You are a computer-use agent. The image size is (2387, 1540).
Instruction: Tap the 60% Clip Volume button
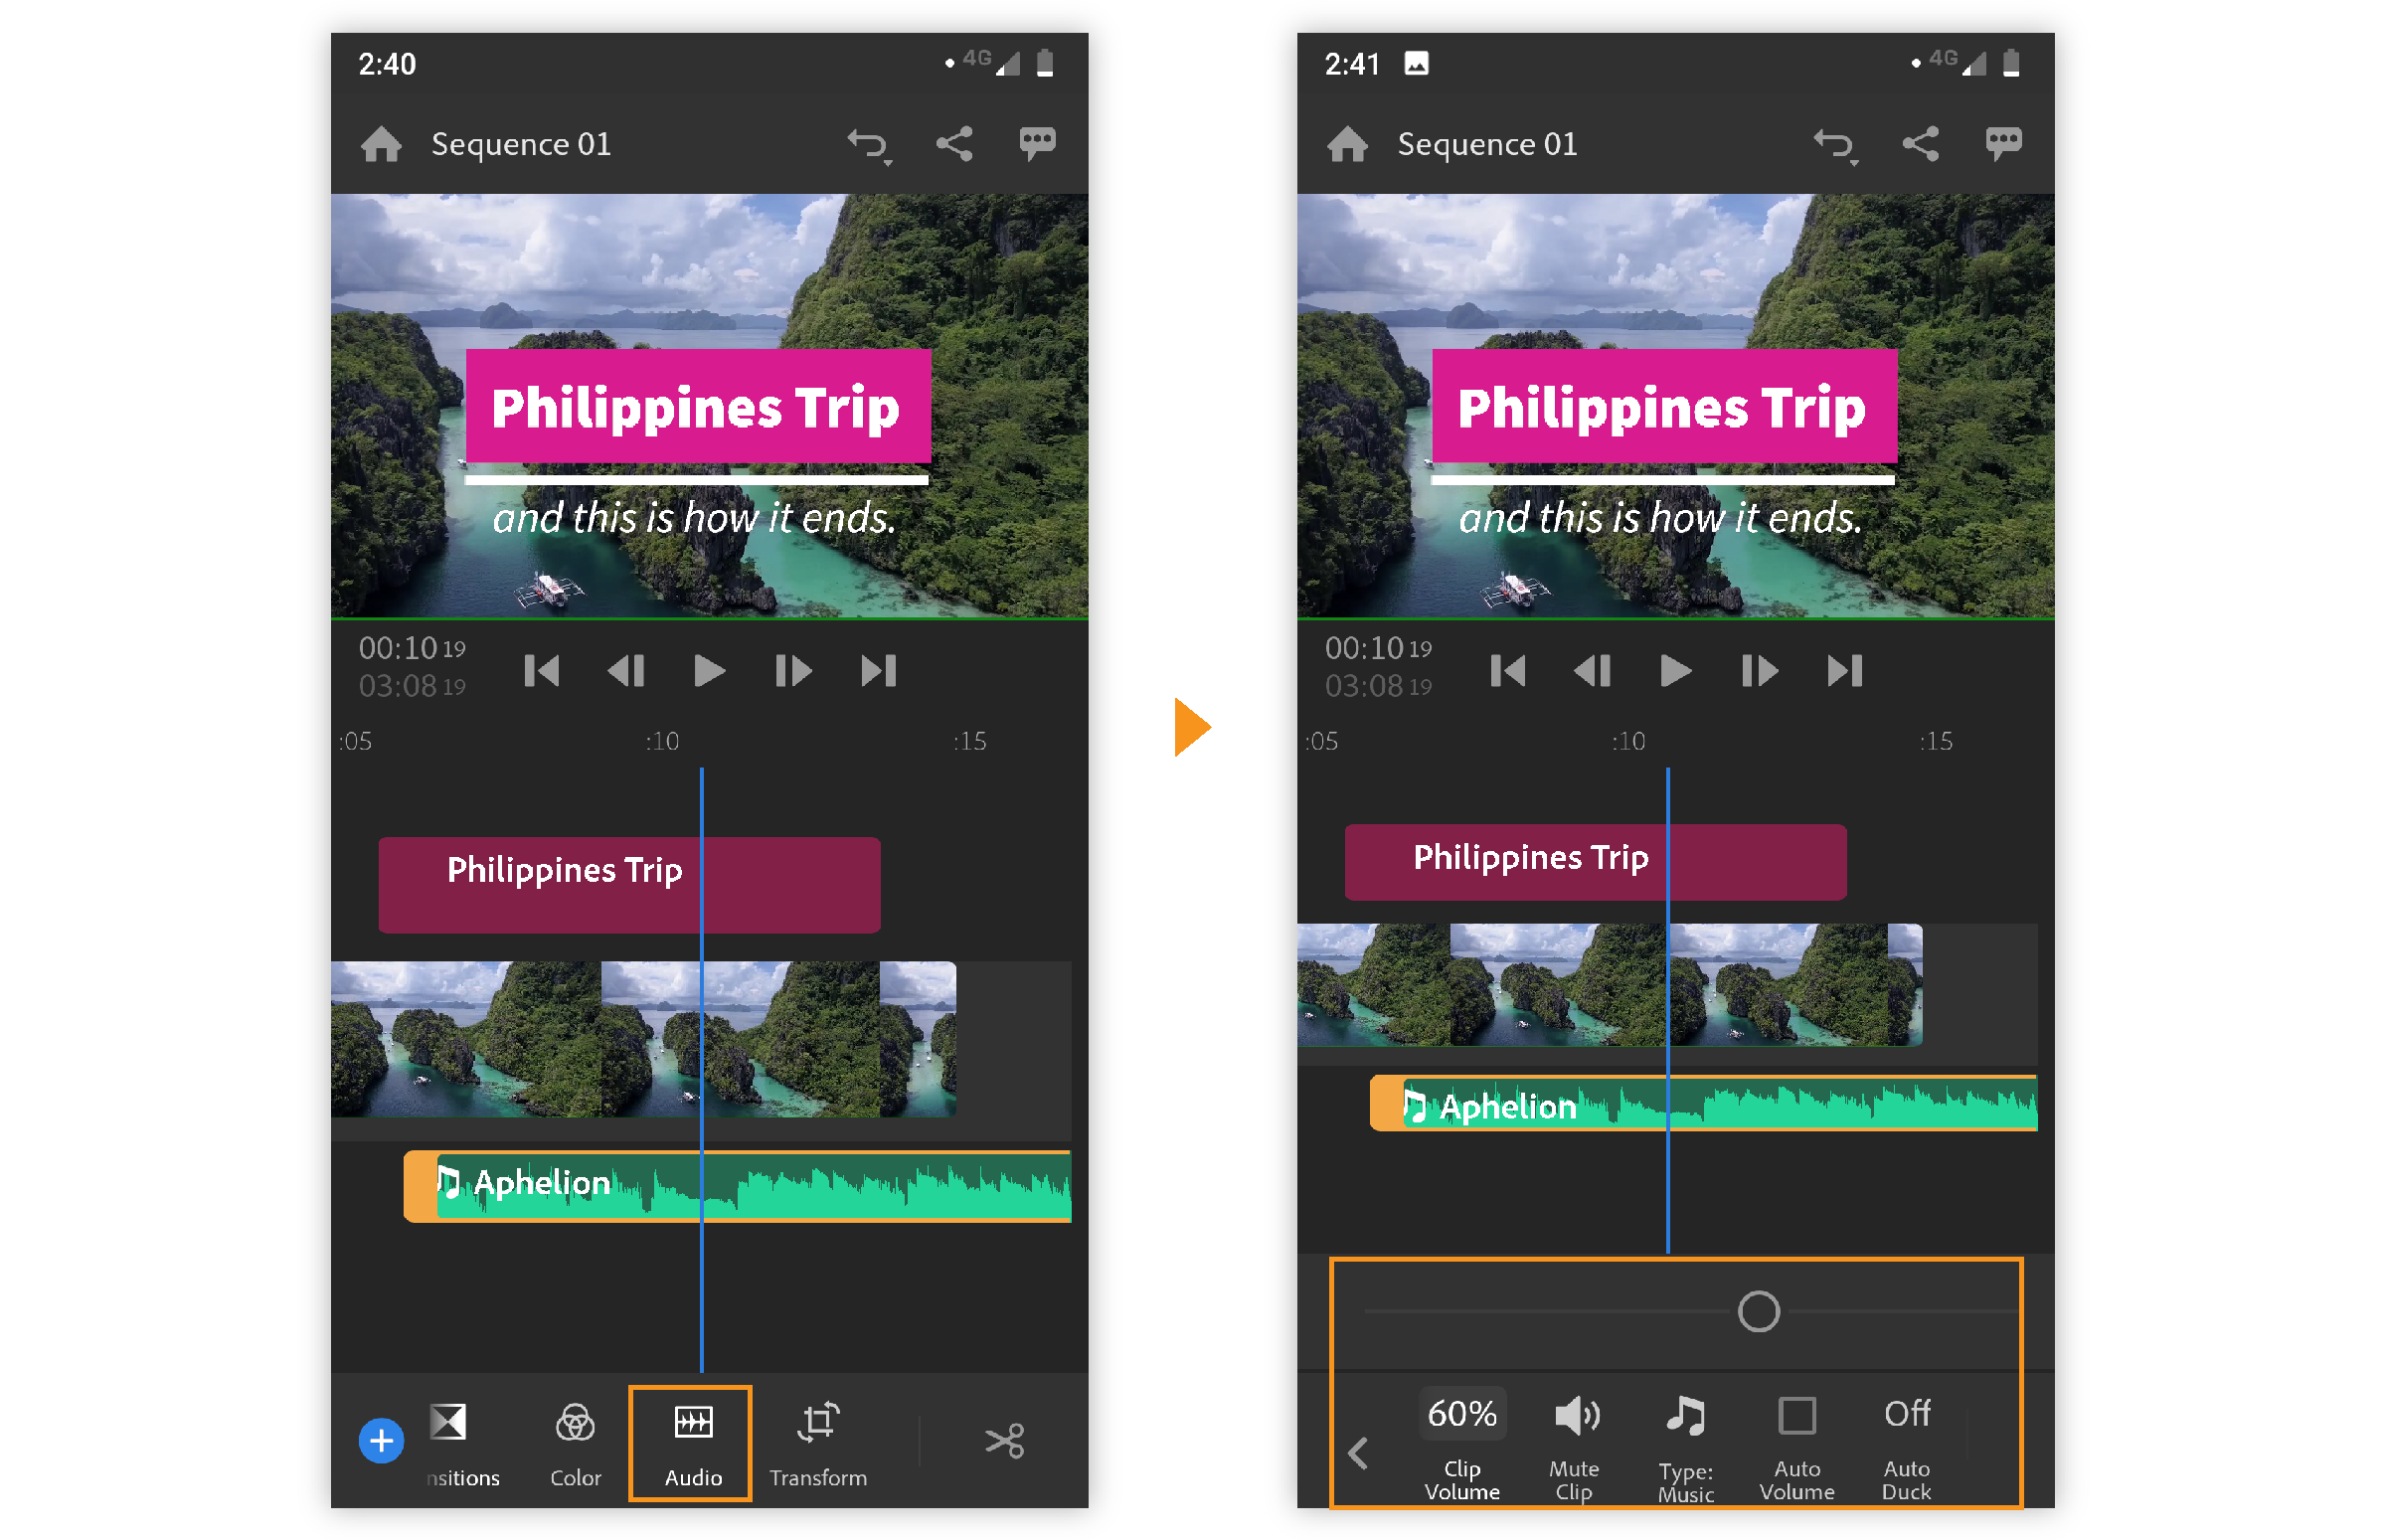pyautogui.click(x=1461, y=1414)
